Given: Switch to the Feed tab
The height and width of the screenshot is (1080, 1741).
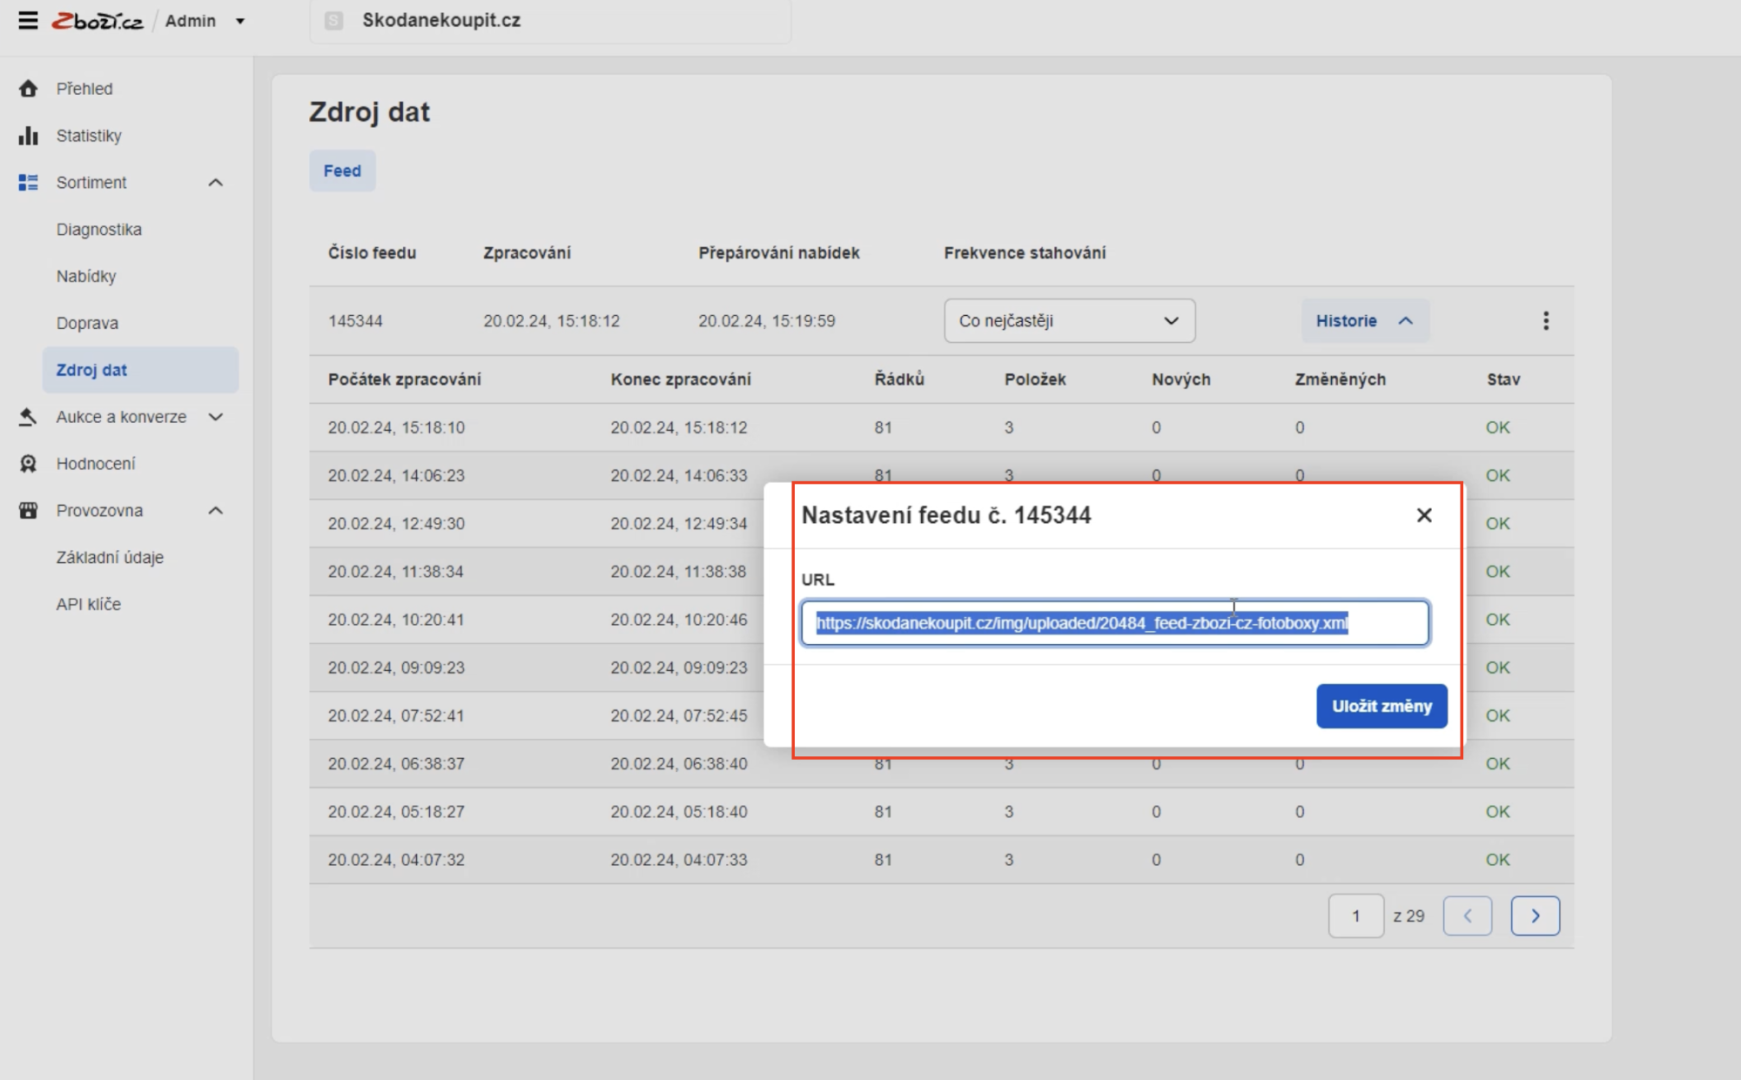Looking at the screenshot, I should click(x=342, y=171).
